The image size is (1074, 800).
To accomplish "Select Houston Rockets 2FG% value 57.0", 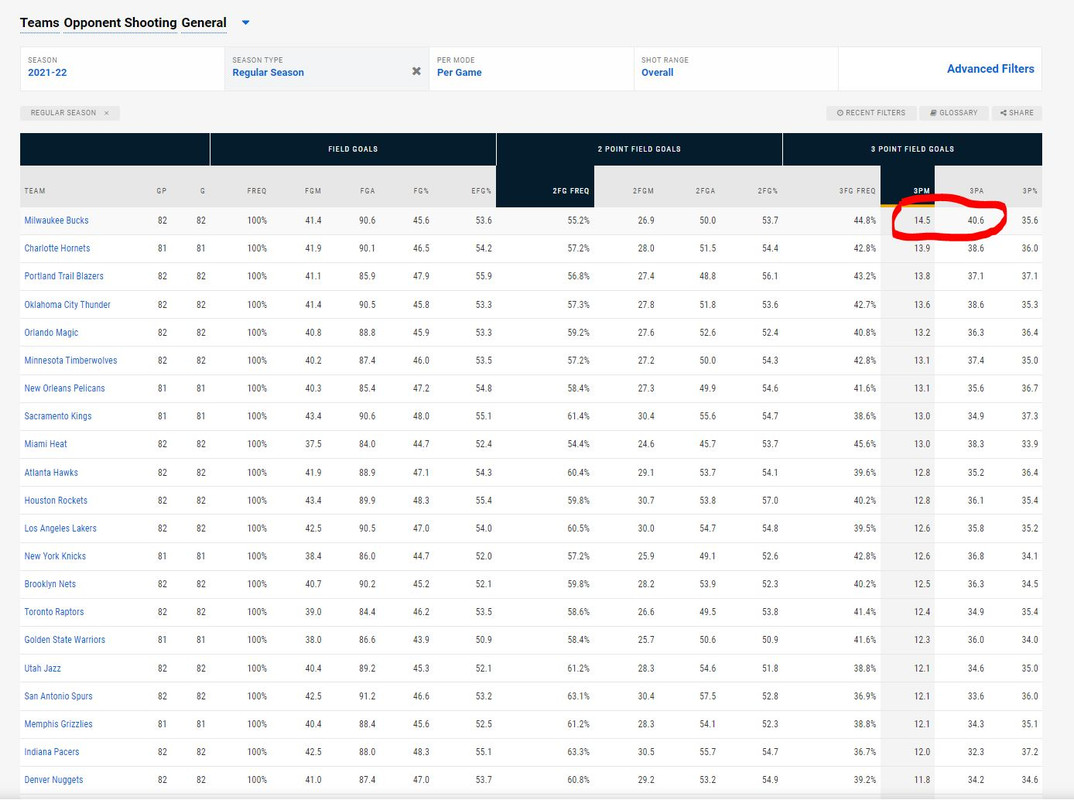I will coord(770,501).
